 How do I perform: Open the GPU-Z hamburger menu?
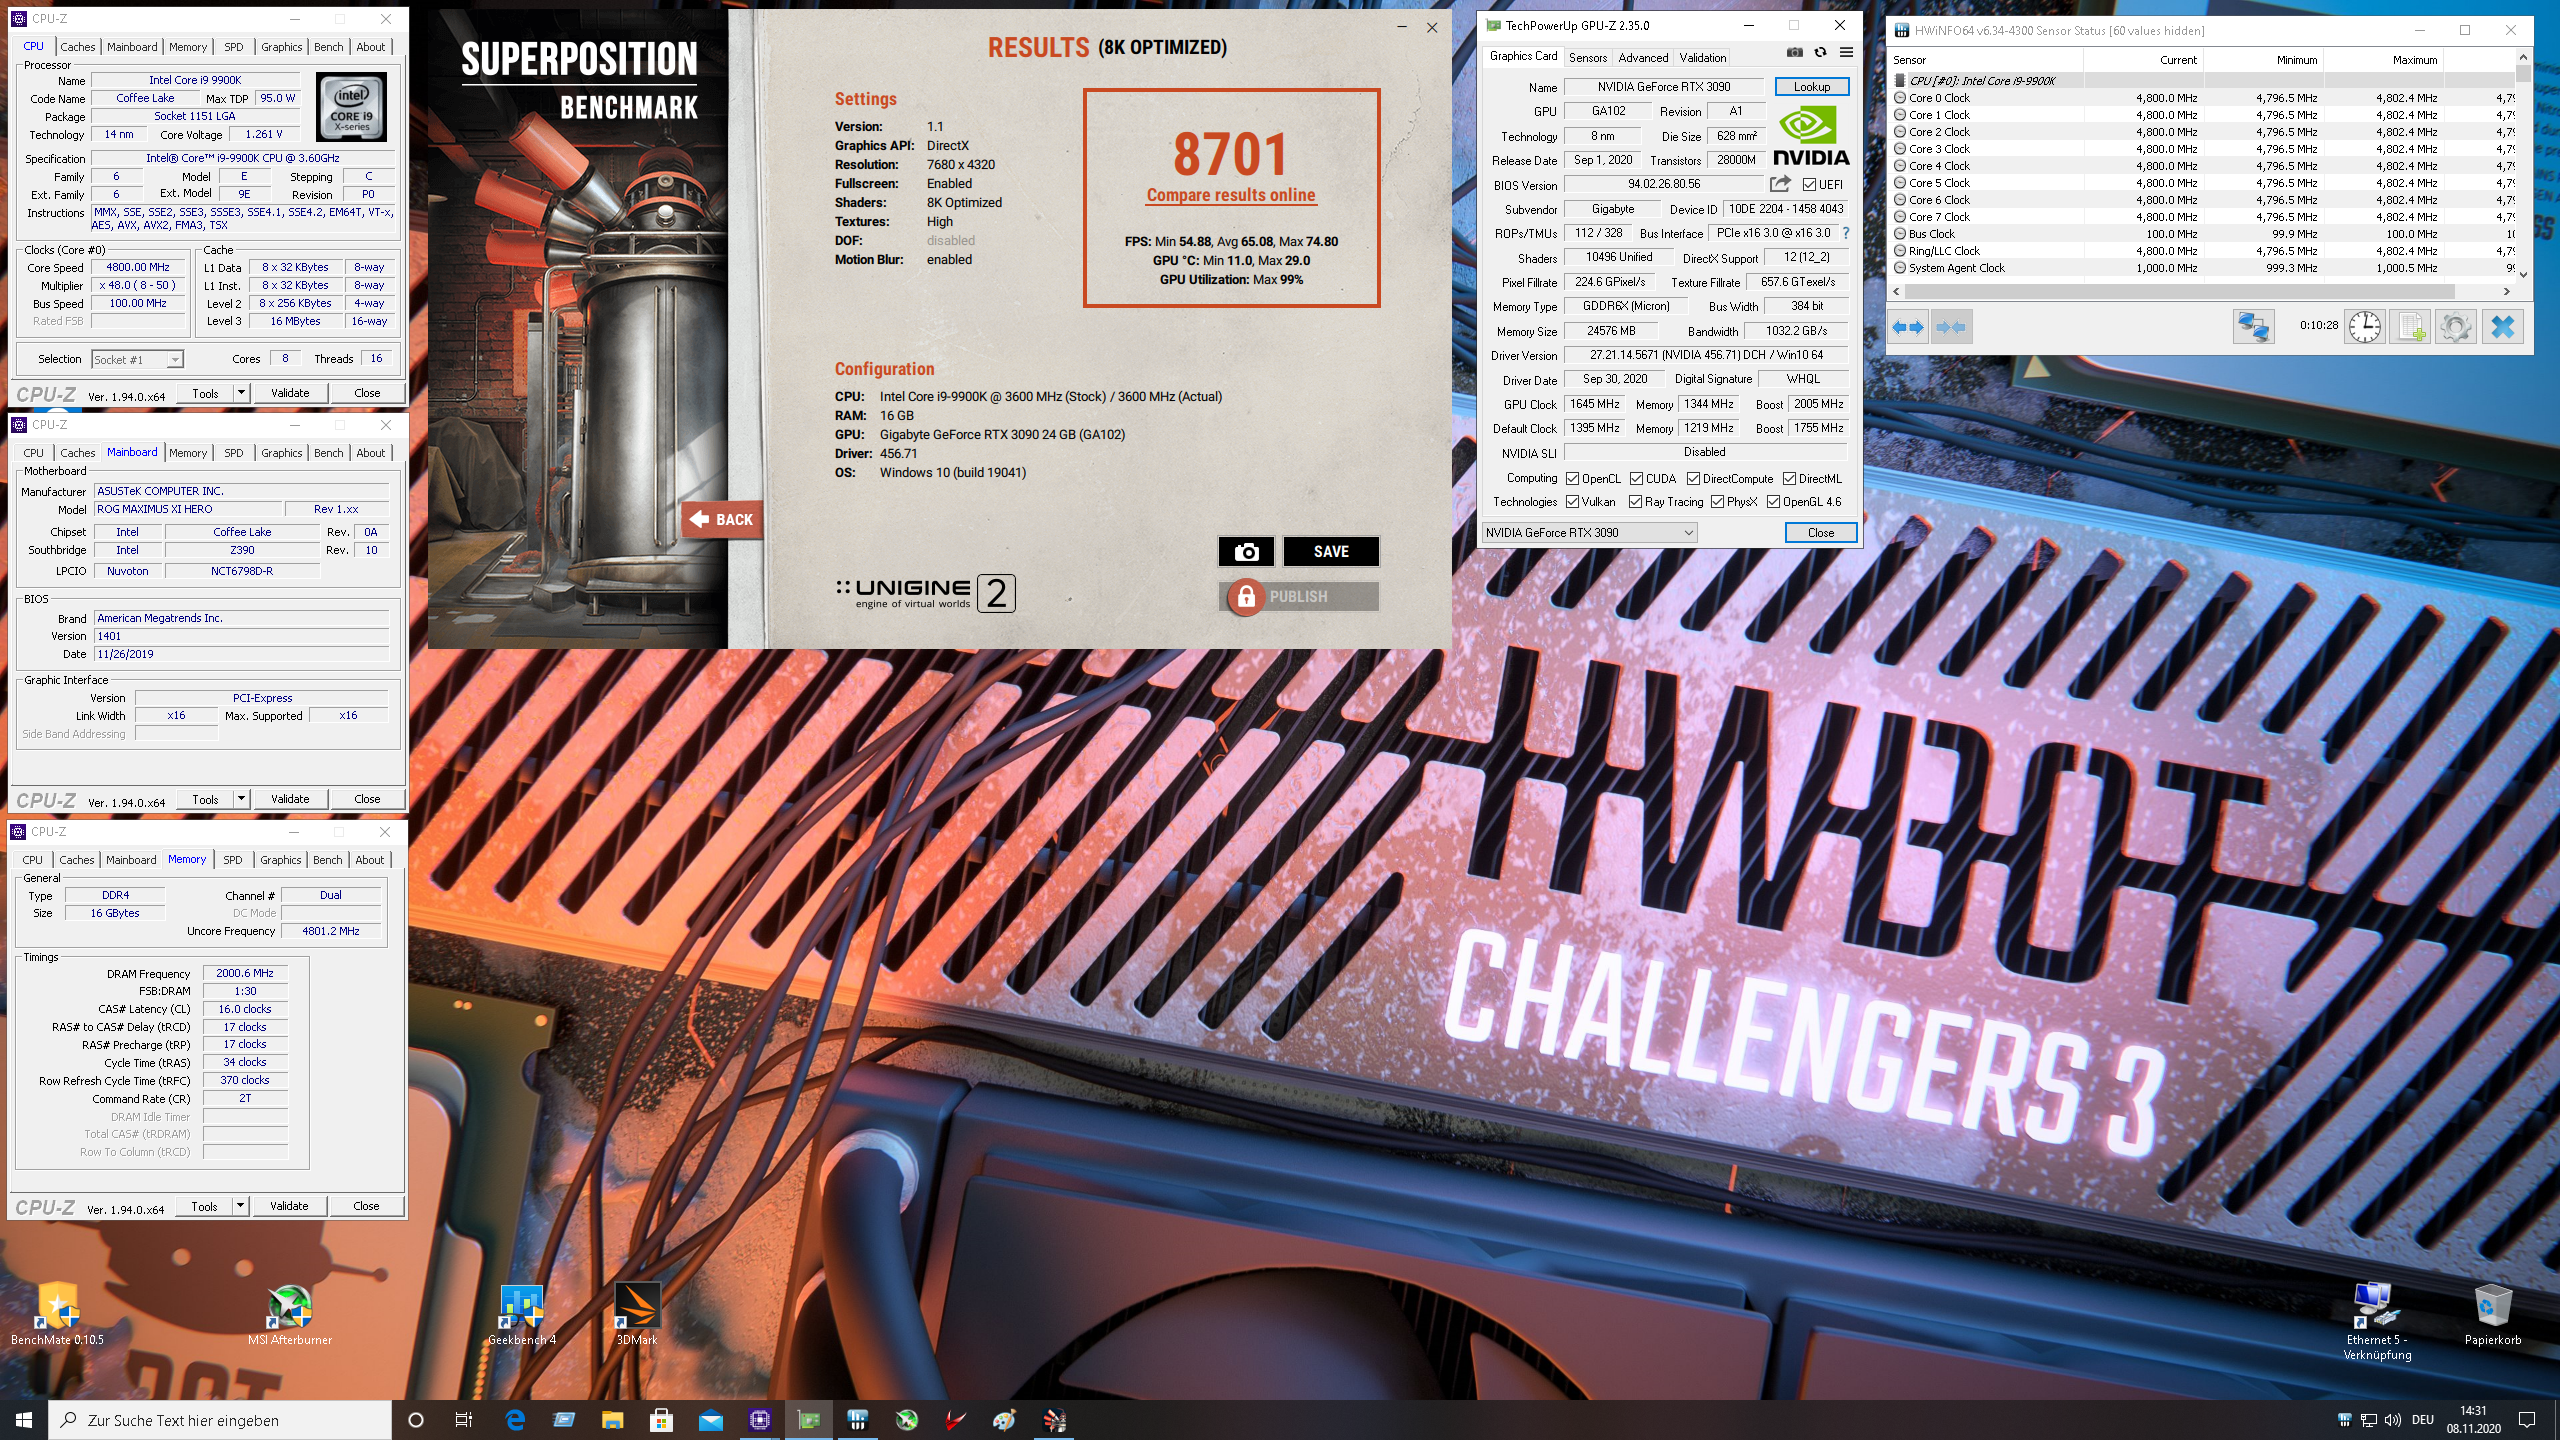click(x=1846, y=53)
